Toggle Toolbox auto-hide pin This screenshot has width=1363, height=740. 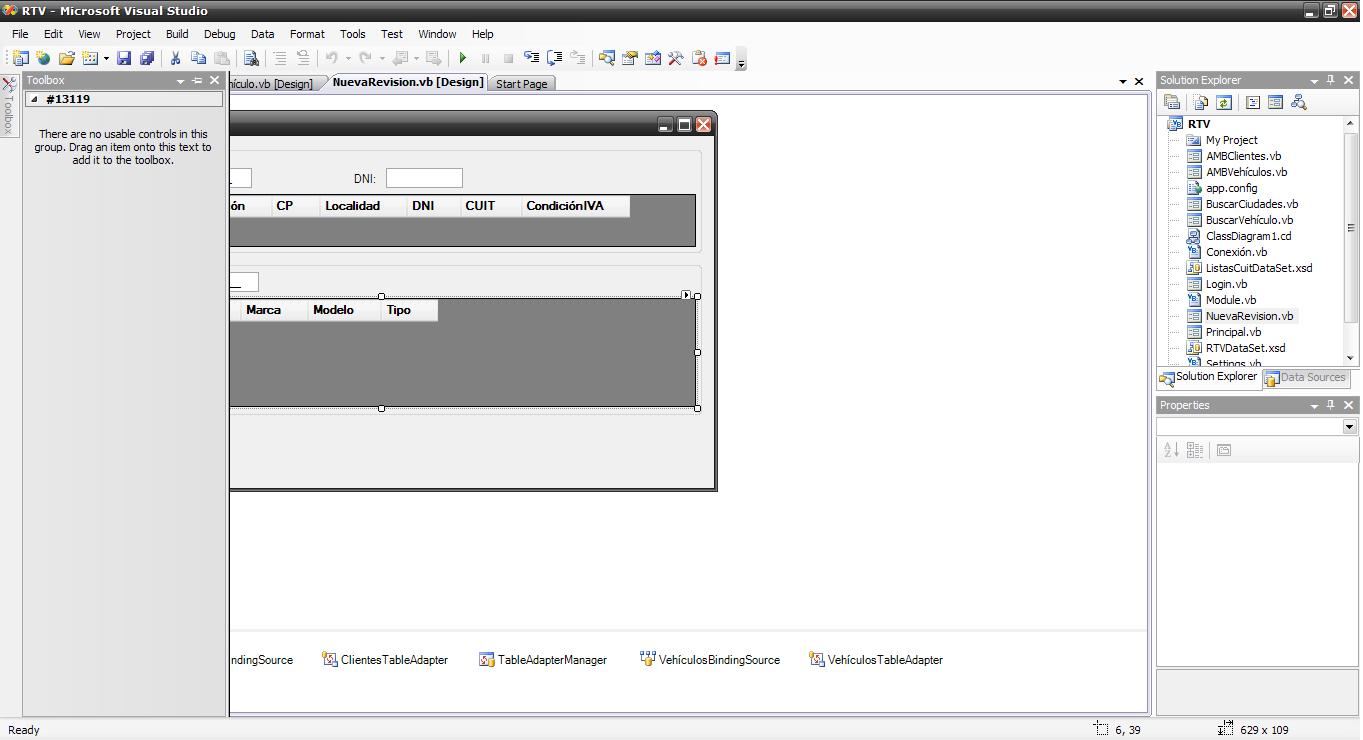pyautogui.click(x=197, y=80)
